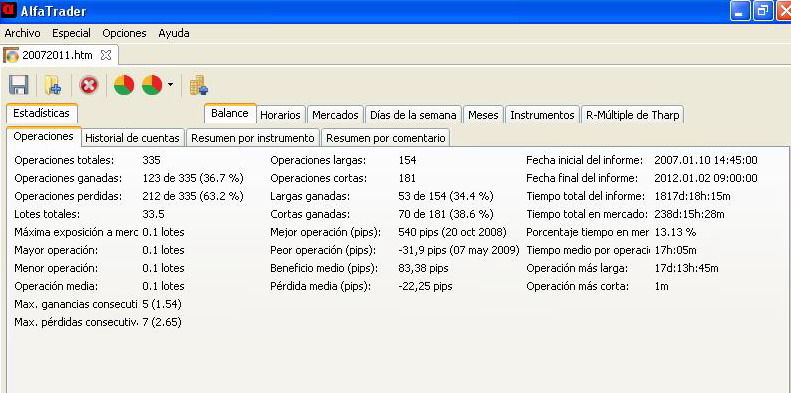The width and height of the screenshot is (791, 393).
Task: Click the market time value 238d:15h:28m
Action: [x=690, y=214]
